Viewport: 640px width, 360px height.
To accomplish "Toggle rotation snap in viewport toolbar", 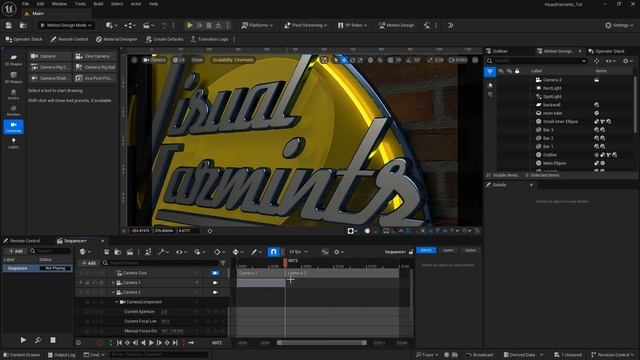I will 409,60.
